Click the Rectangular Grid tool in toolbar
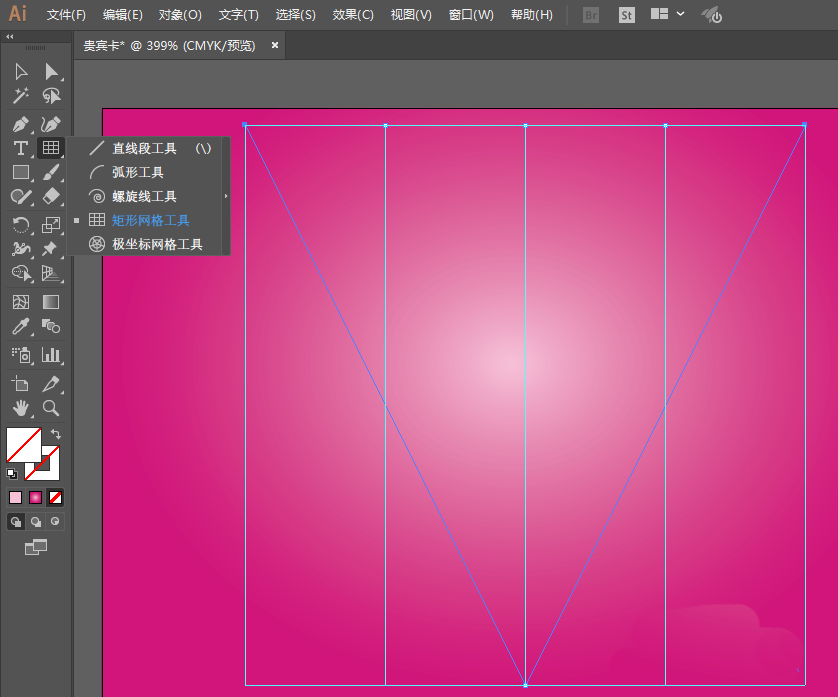Viewport: 838px width, 697px height. [x=51, y=148]
